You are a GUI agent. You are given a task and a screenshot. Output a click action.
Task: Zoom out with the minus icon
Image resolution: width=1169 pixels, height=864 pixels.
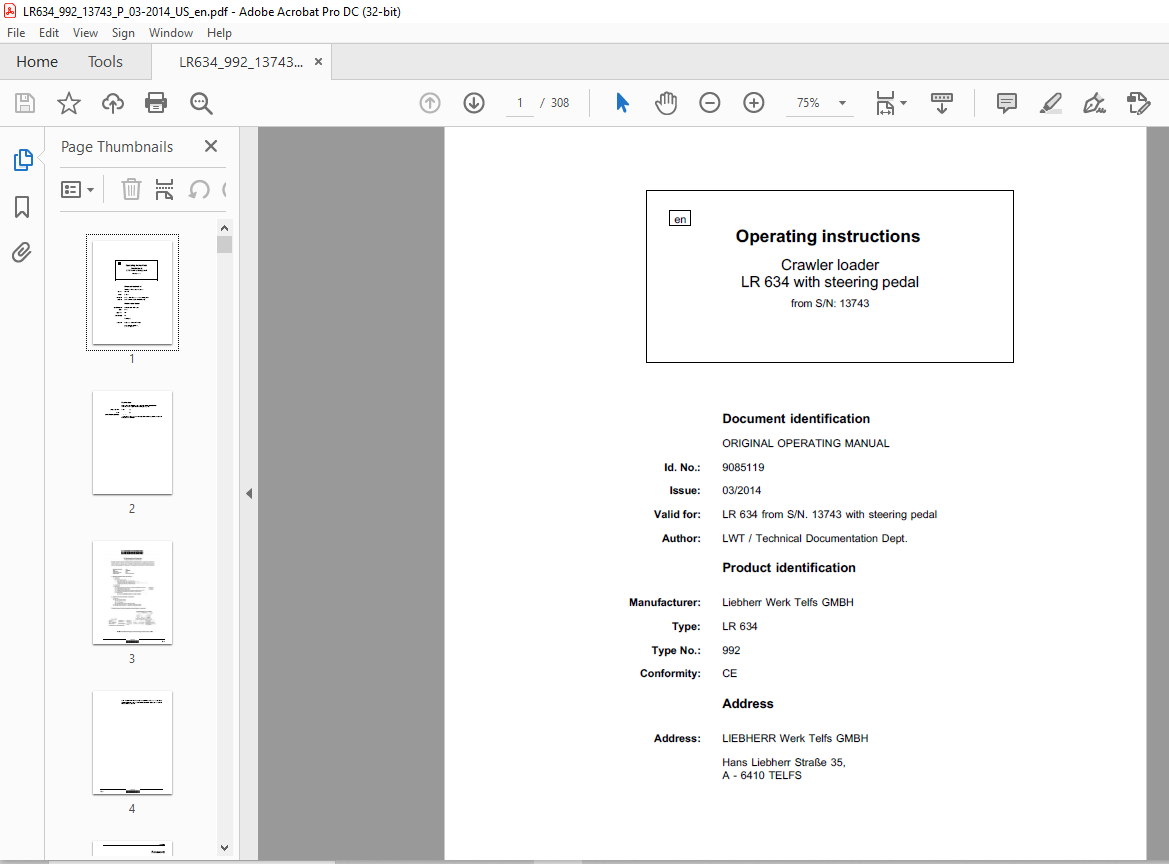click(710, 103)
